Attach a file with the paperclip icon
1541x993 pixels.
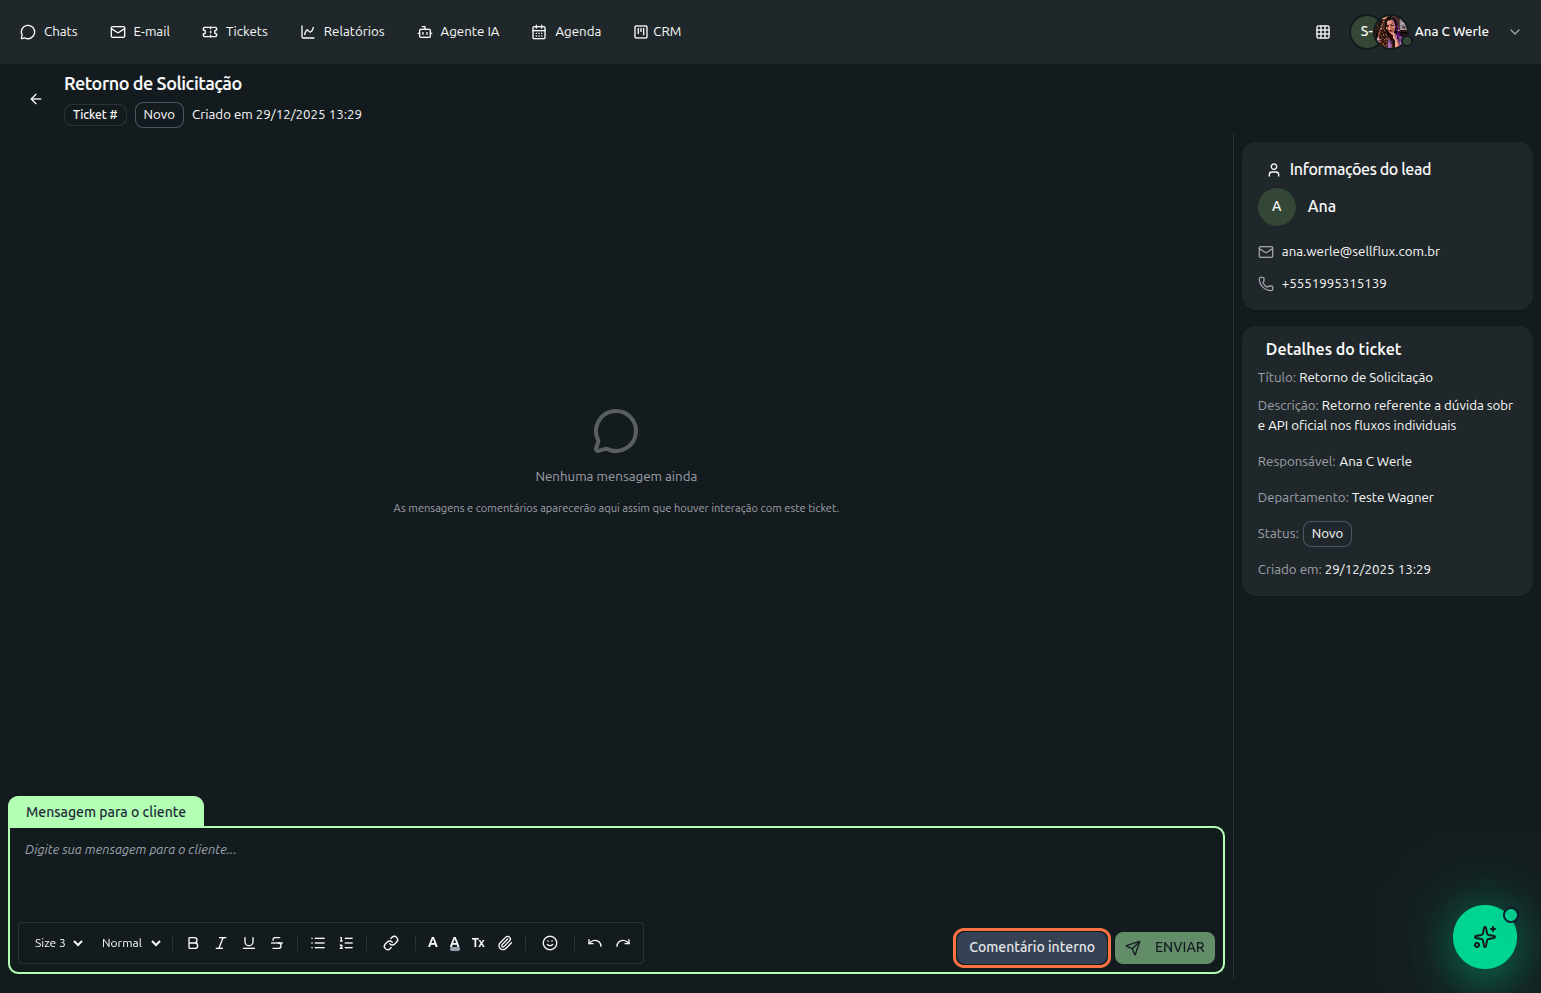505,943
